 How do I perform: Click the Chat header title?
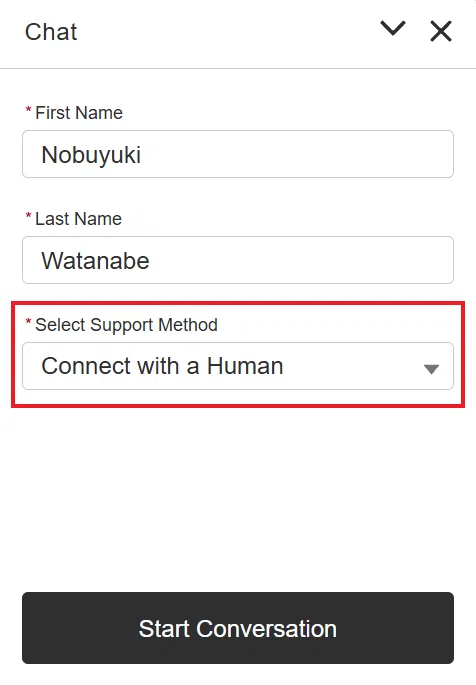(x=51, y=32)
